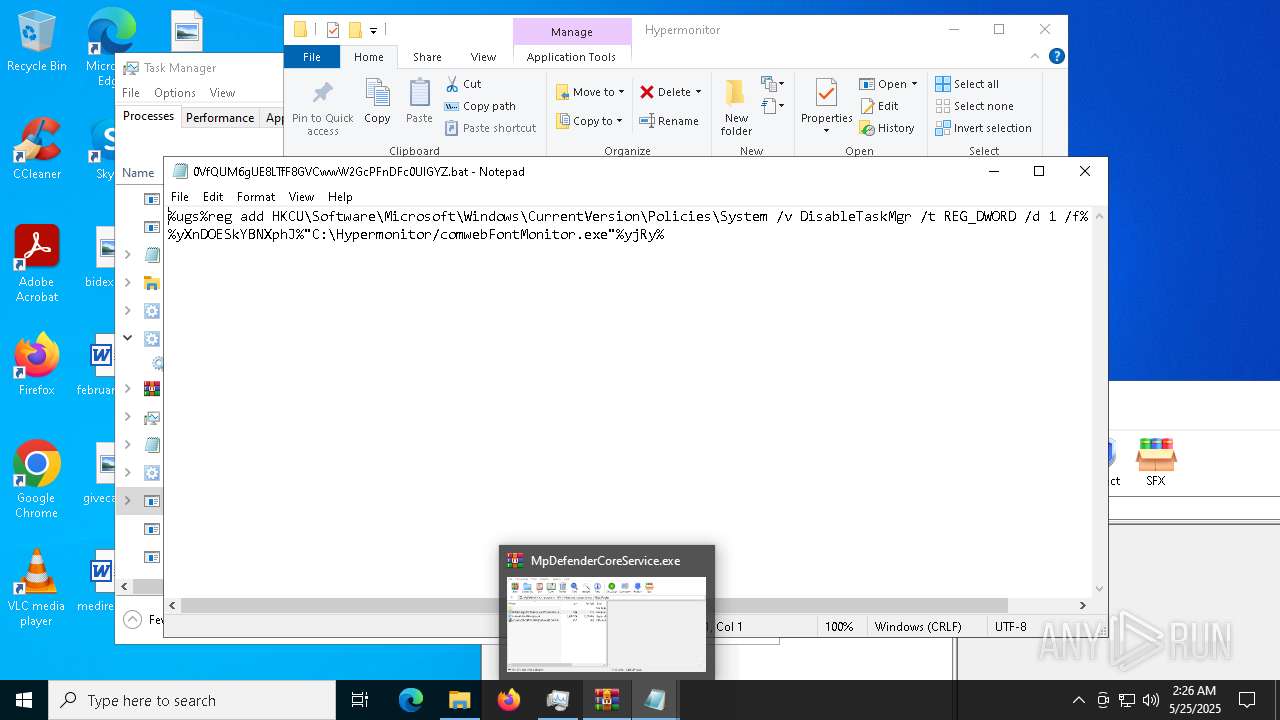Click the Paste icon in Explorer ribbon

419,93
